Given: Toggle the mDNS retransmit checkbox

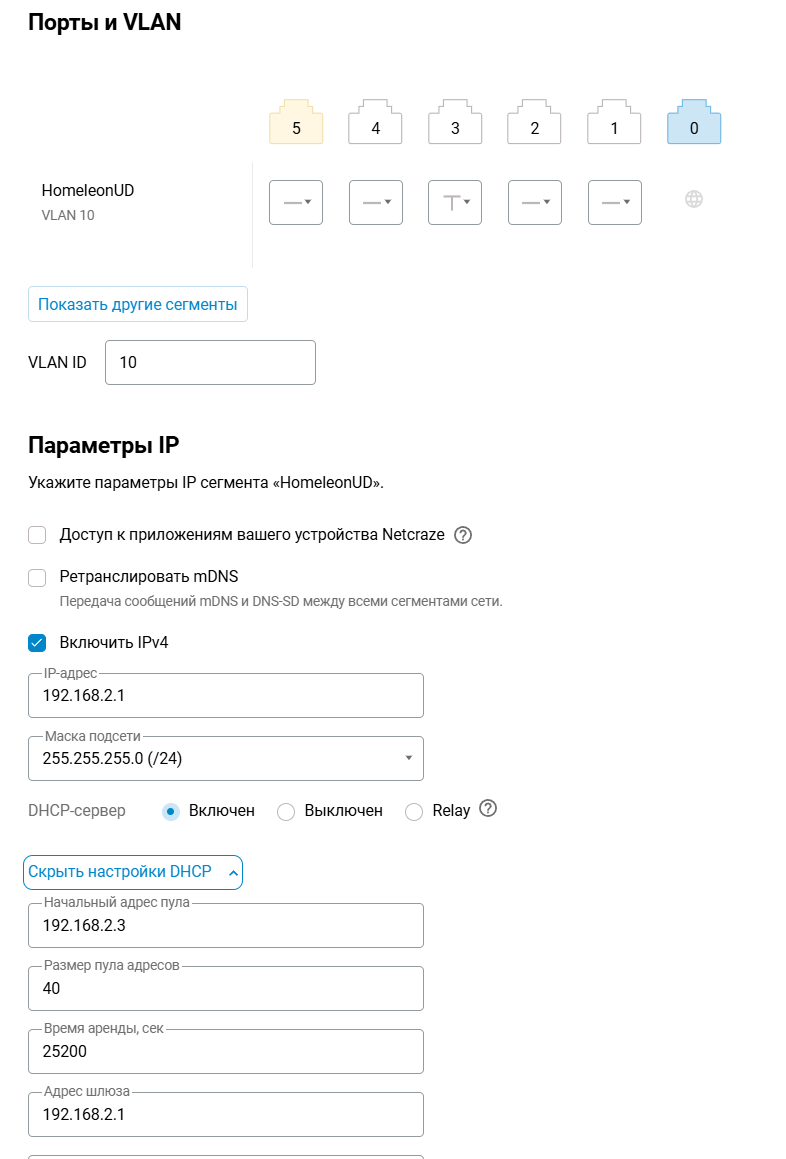Looking at the screenshot, I should [38, 577].
